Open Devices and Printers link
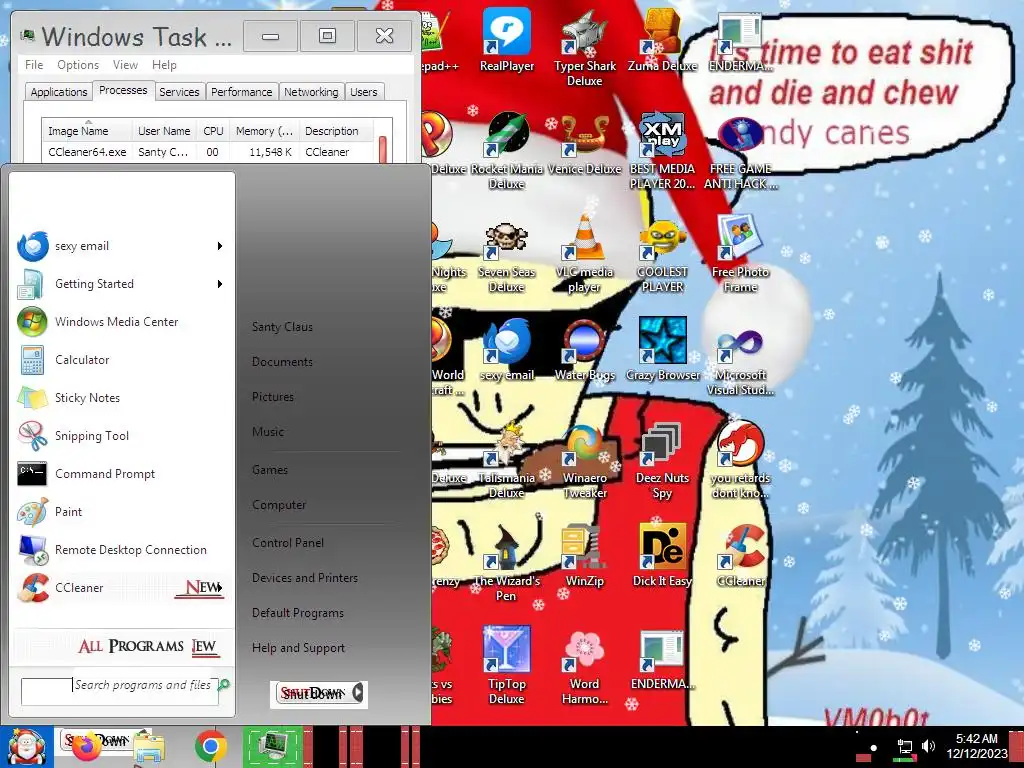The width and height of the screenshot is (1024, 768). [x=305, y=578]
